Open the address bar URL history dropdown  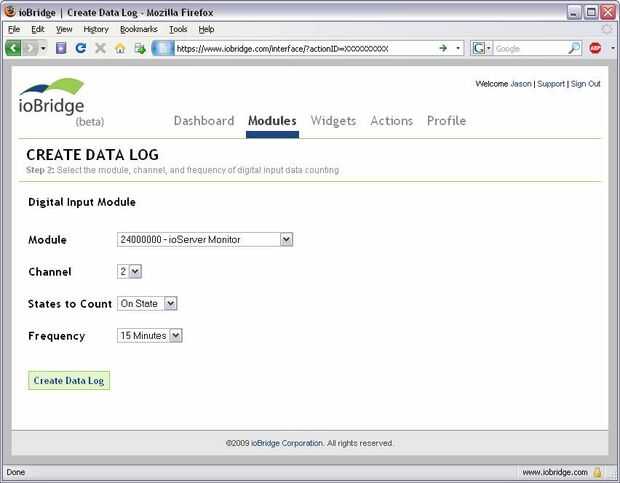(x=458, y=48)
